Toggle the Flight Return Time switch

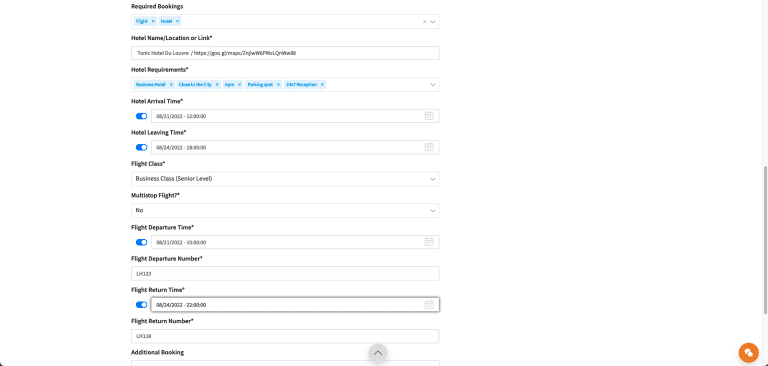(x=142, y=305)
